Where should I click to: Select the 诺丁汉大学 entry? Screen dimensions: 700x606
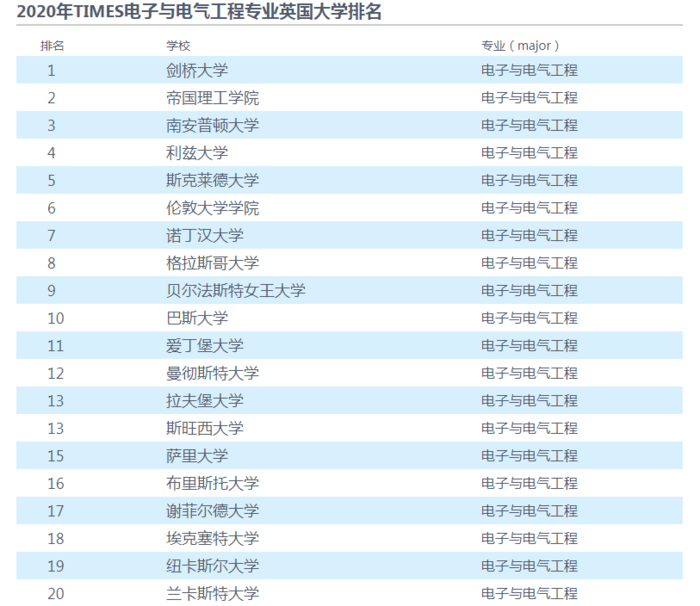click(x=205, y=235)
